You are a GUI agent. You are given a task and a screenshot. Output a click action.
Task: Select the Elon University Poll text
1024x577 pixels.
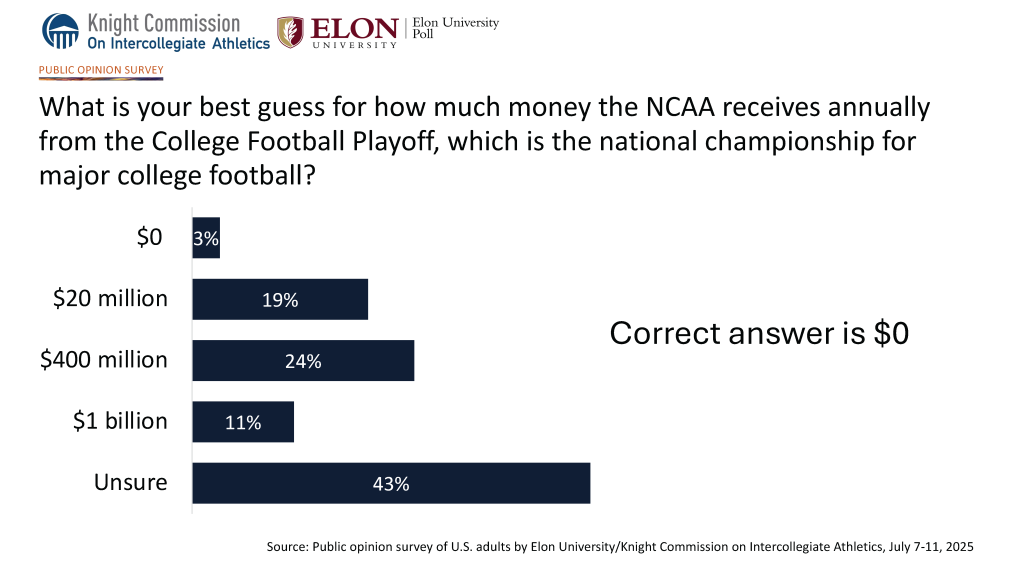click(455, 30)
